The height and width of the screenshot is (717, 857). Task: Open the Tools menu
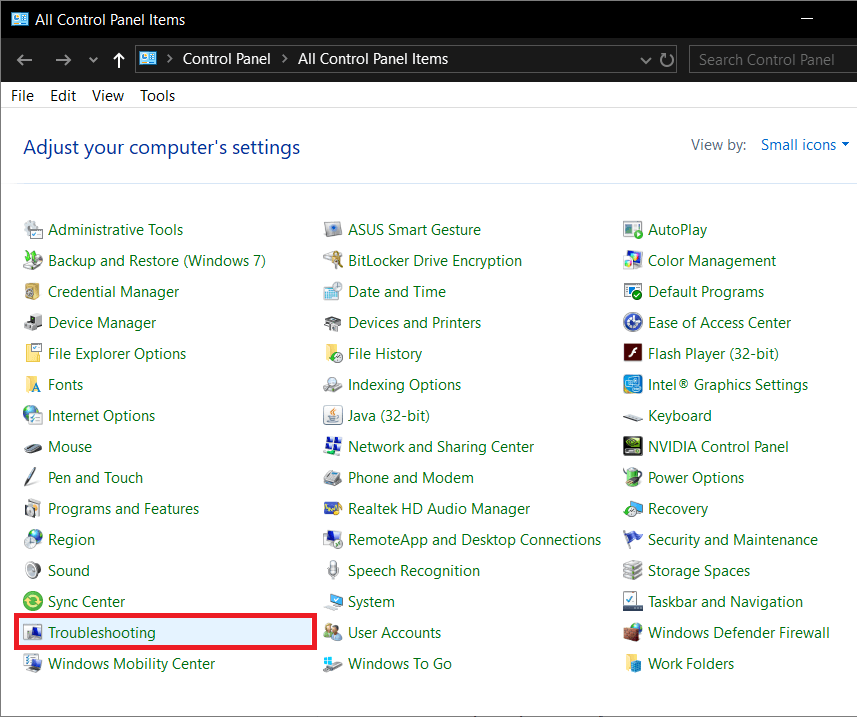click(x=157, y=96)
